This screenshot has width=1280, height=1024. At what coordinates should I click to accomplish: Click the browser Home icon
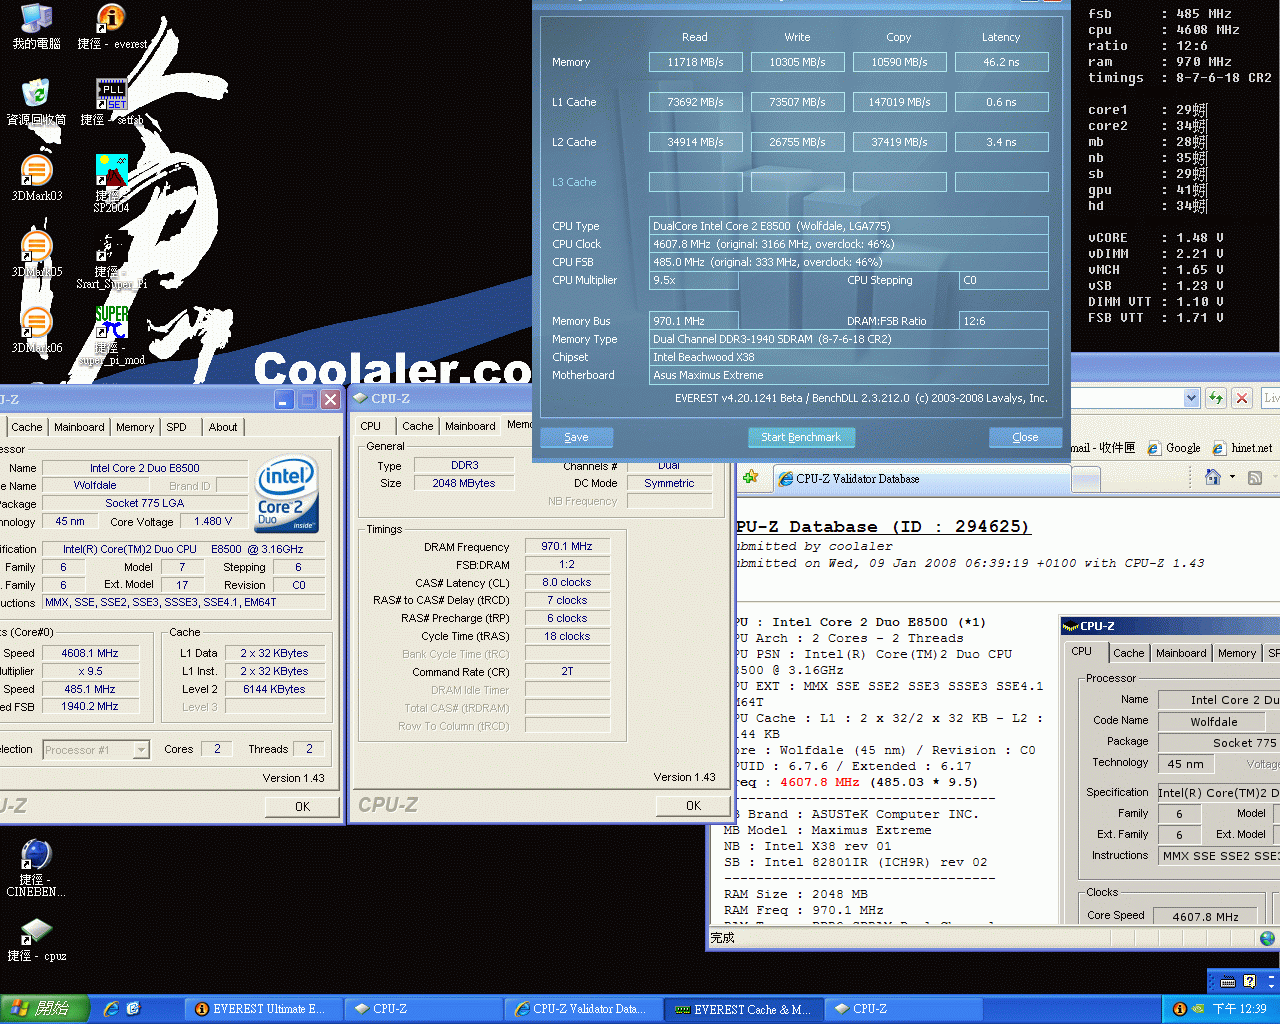point(1213,477)
